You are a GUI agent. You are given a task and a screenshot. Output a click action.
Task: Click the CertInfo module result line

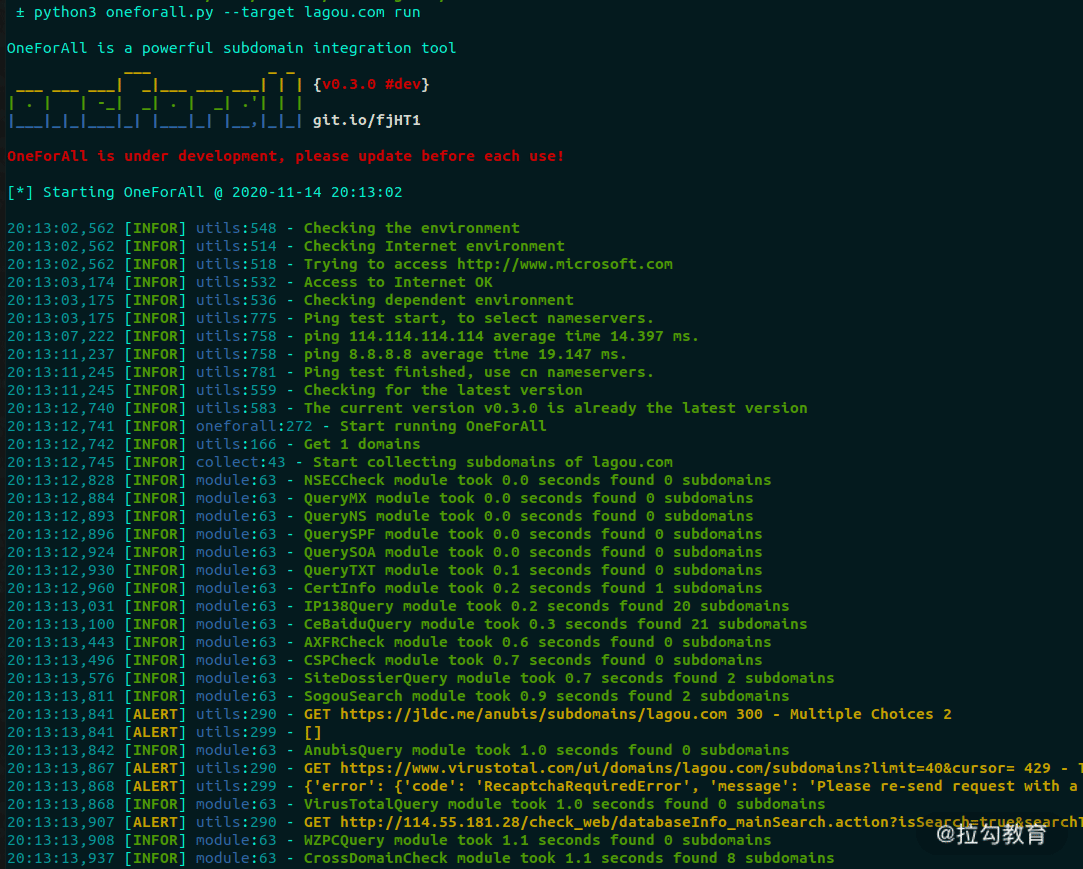point(385,588)
